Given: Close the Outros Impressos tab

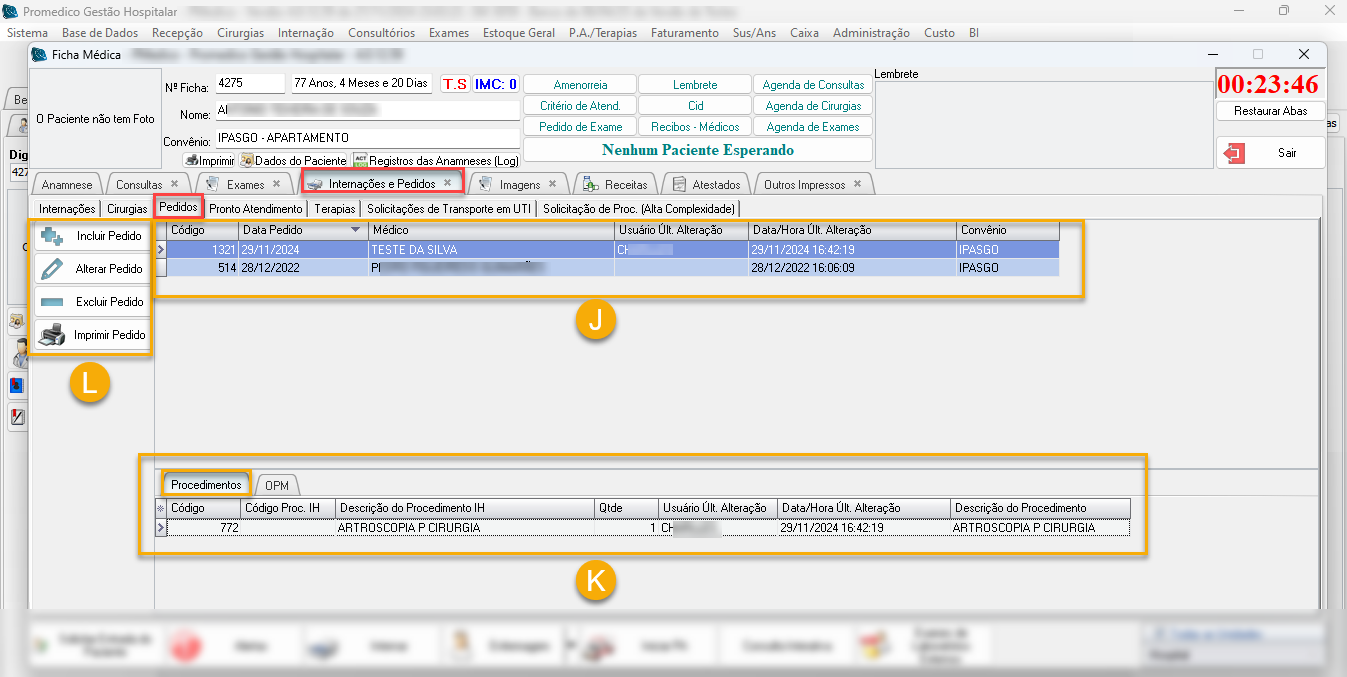Looking at the screenshot, I should pos(857,184).
